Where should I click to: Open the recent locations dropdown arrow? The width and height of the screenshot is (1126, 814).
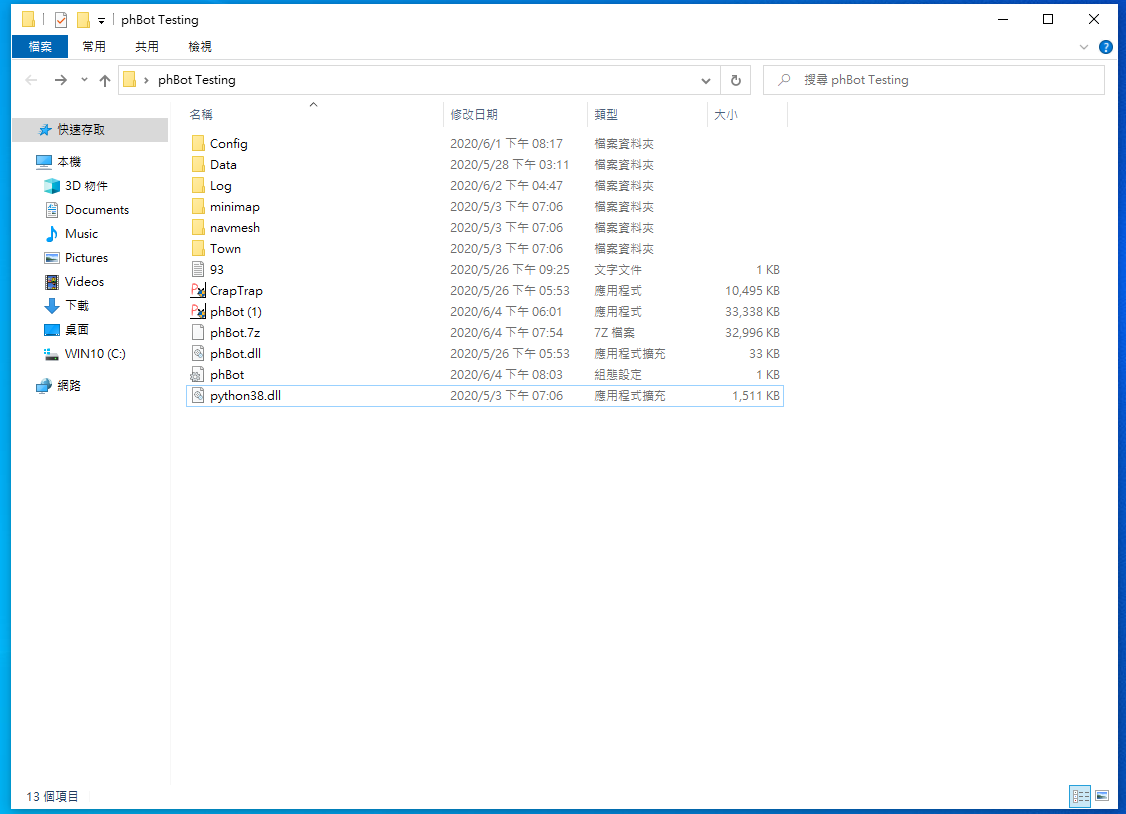[84, 80]
